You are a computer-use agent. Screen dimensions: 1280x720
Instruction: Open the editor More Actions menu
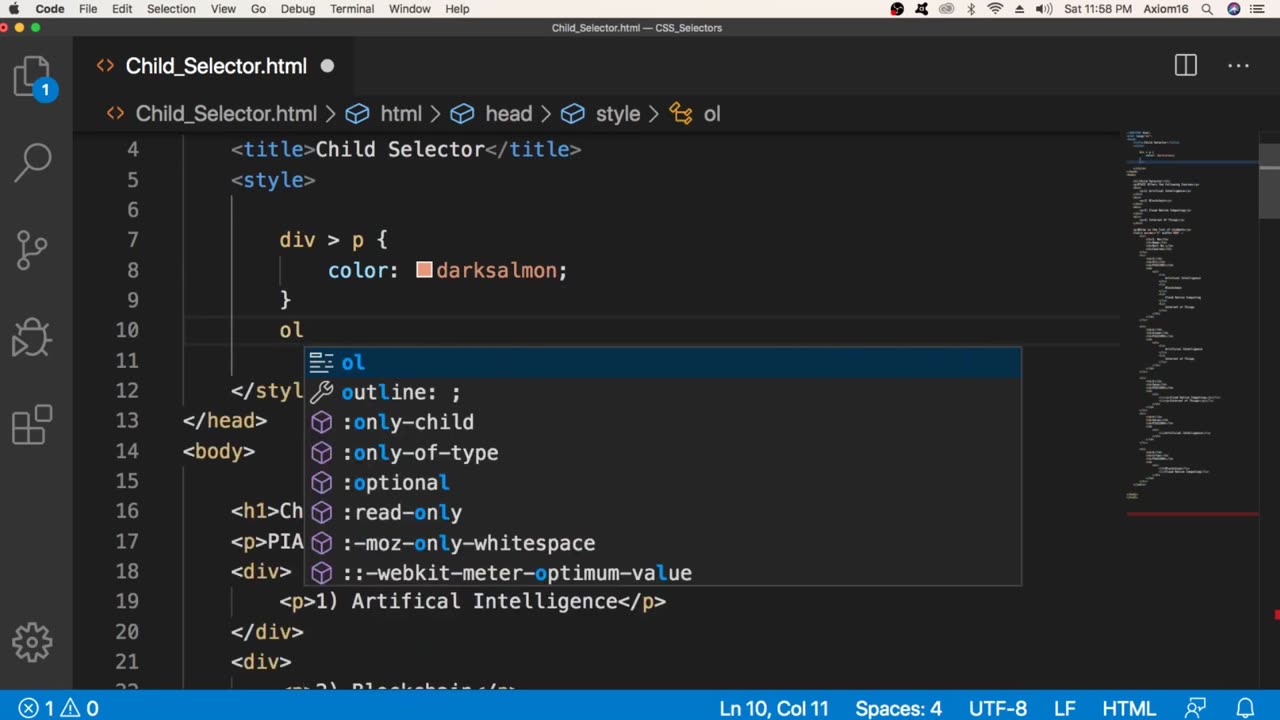(x=1239, y=66)
